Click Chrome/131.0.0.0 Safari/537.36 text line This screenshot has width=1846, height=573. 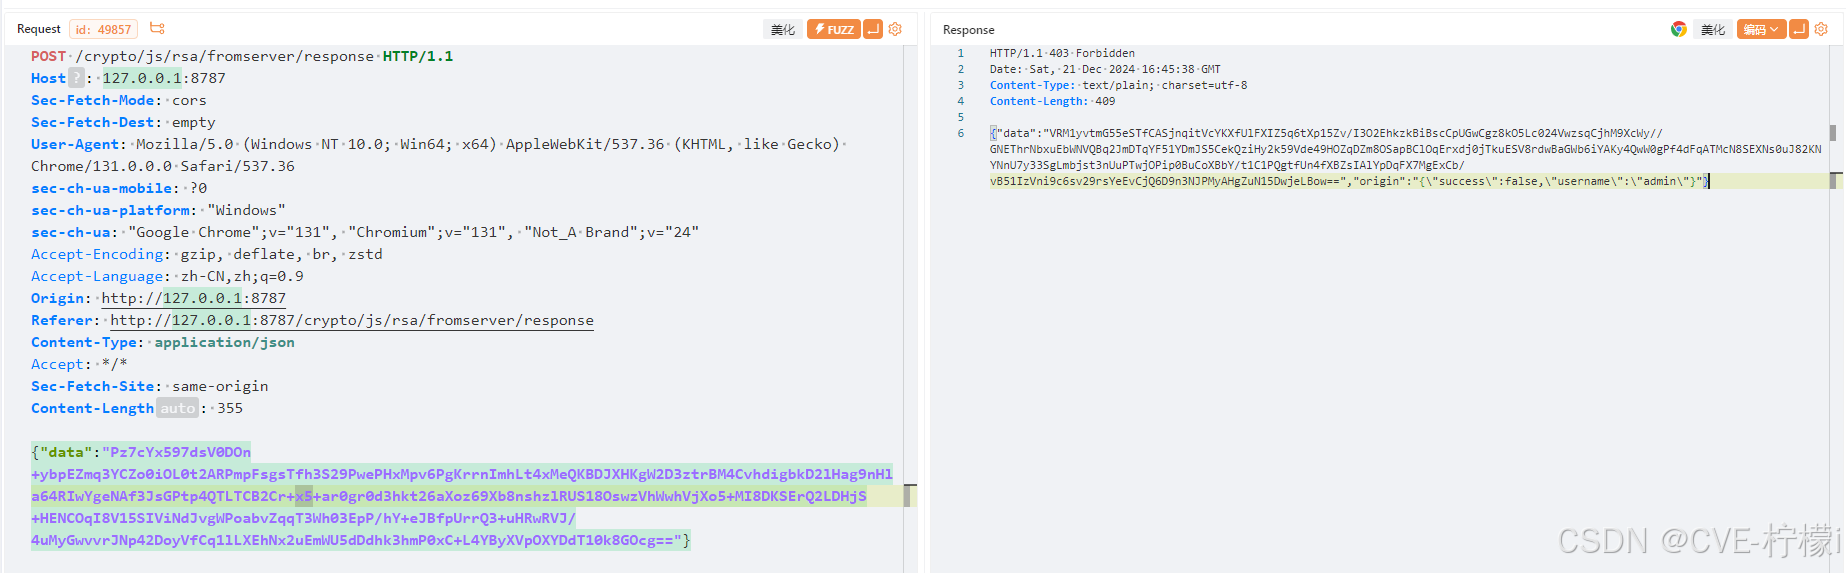(163, 166)
